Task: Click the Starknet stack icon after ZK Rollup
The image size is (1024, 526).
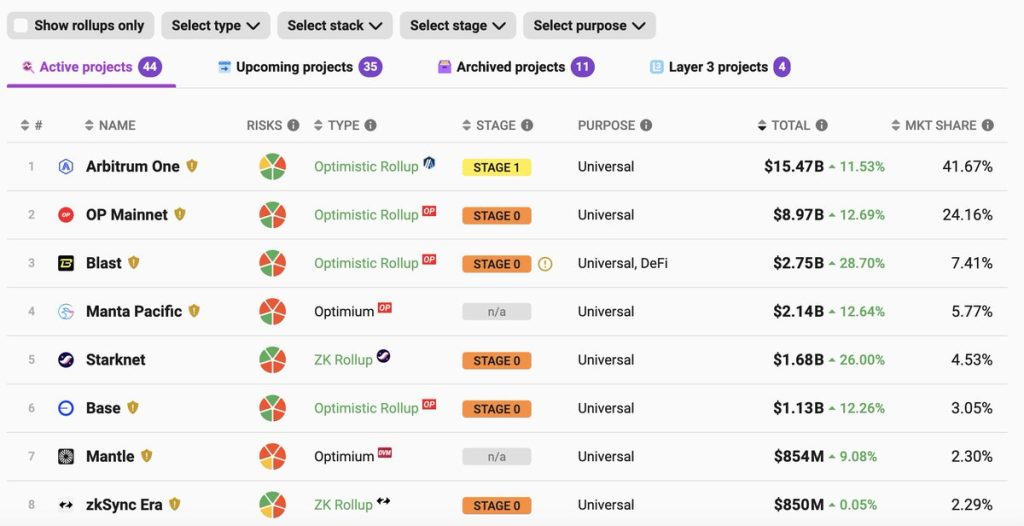Action: (383, 356)
